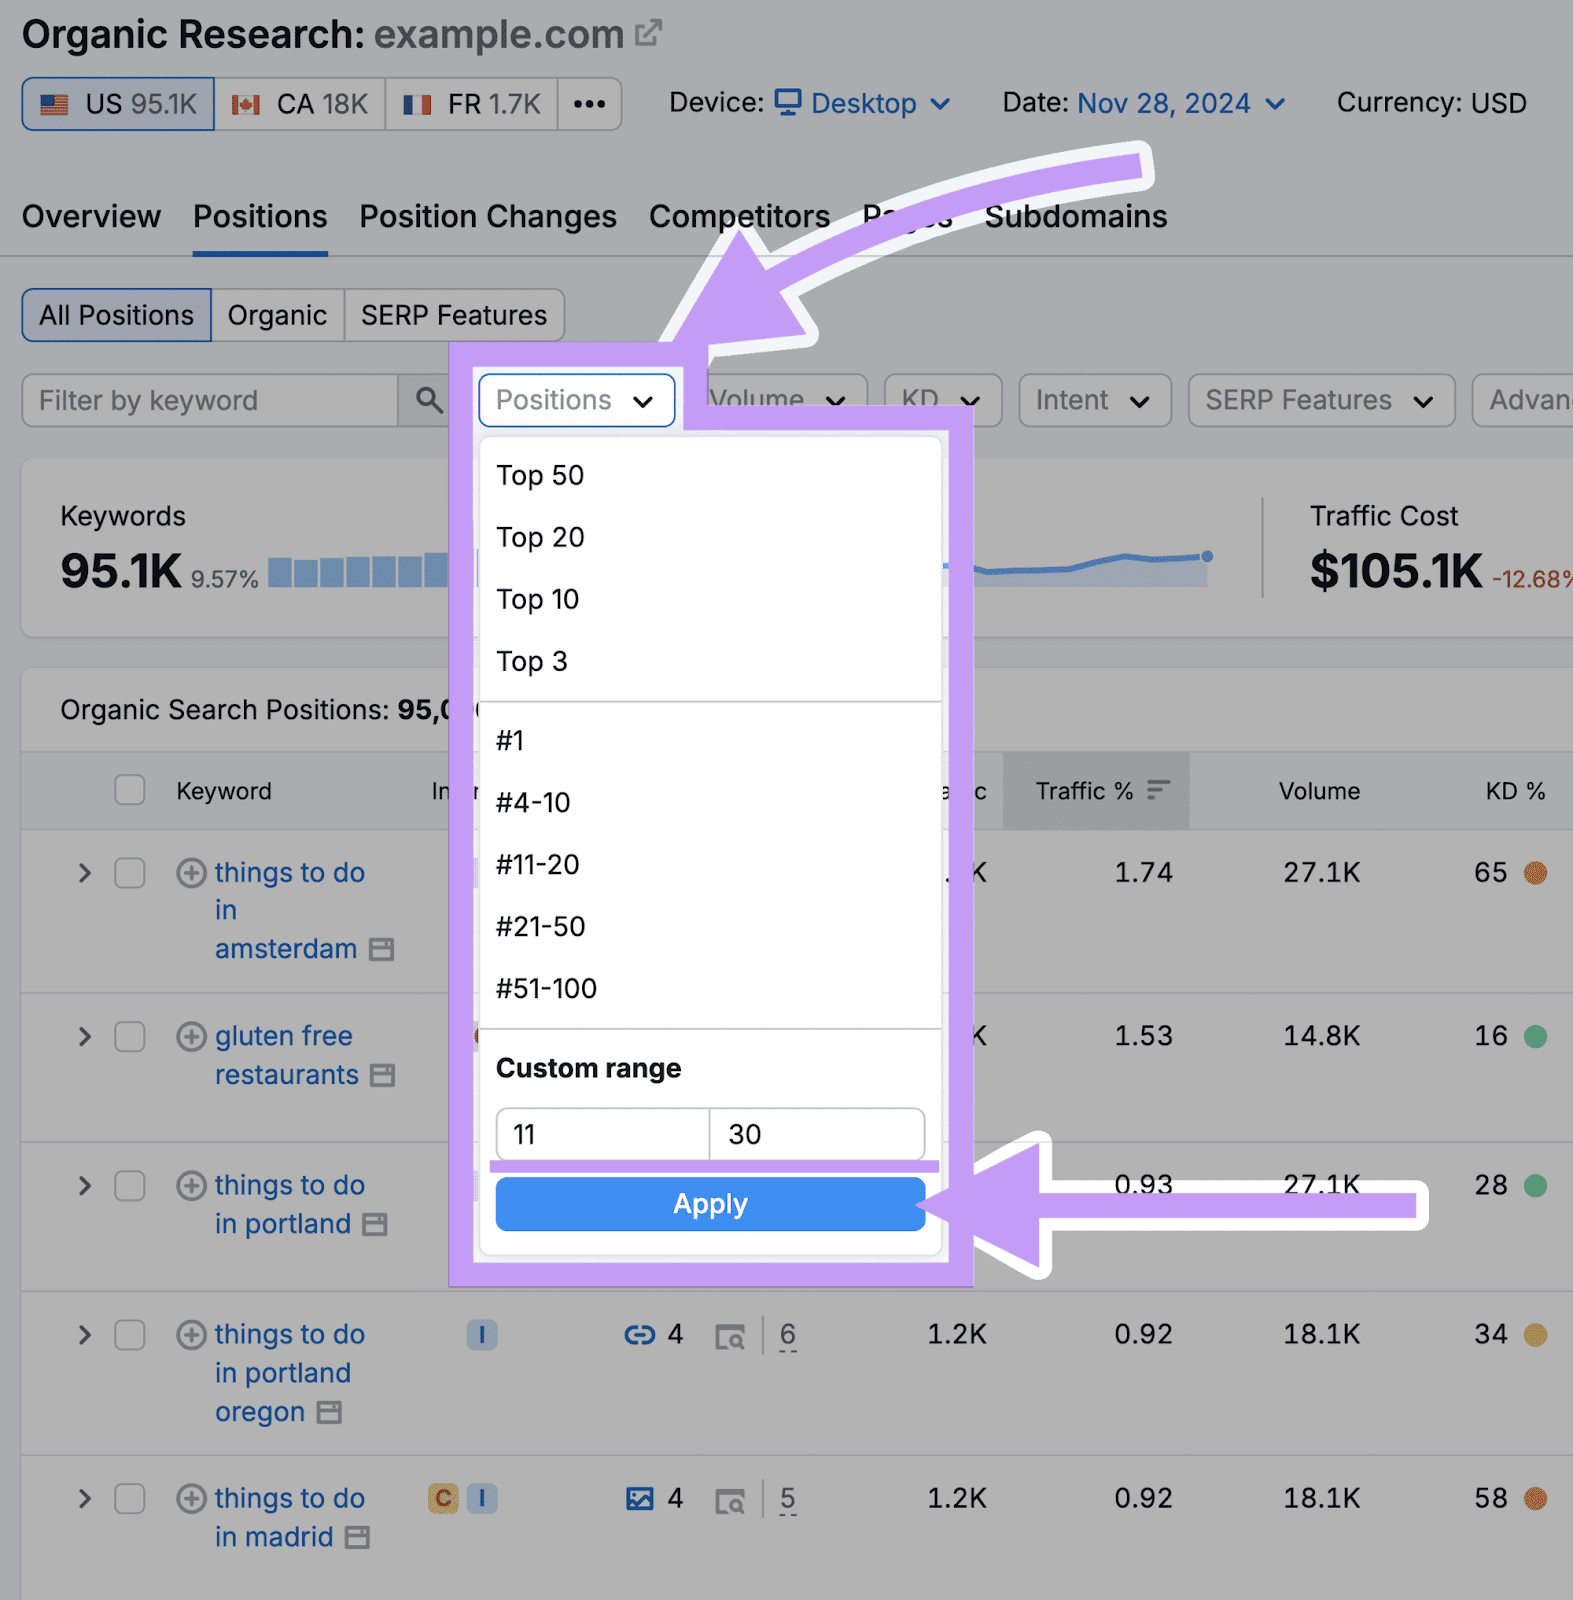Choose Top 10 in positions menu
This screenshot has height=1600, width=1573.
click(711, 599)
